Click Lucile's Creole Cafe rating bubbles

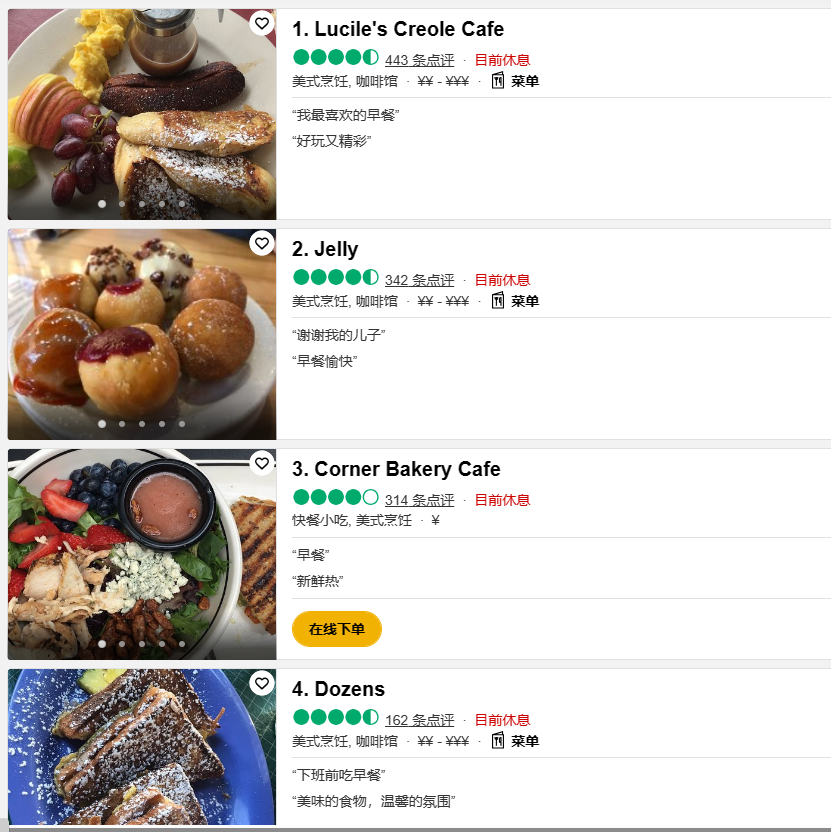[x=336, y=58]
